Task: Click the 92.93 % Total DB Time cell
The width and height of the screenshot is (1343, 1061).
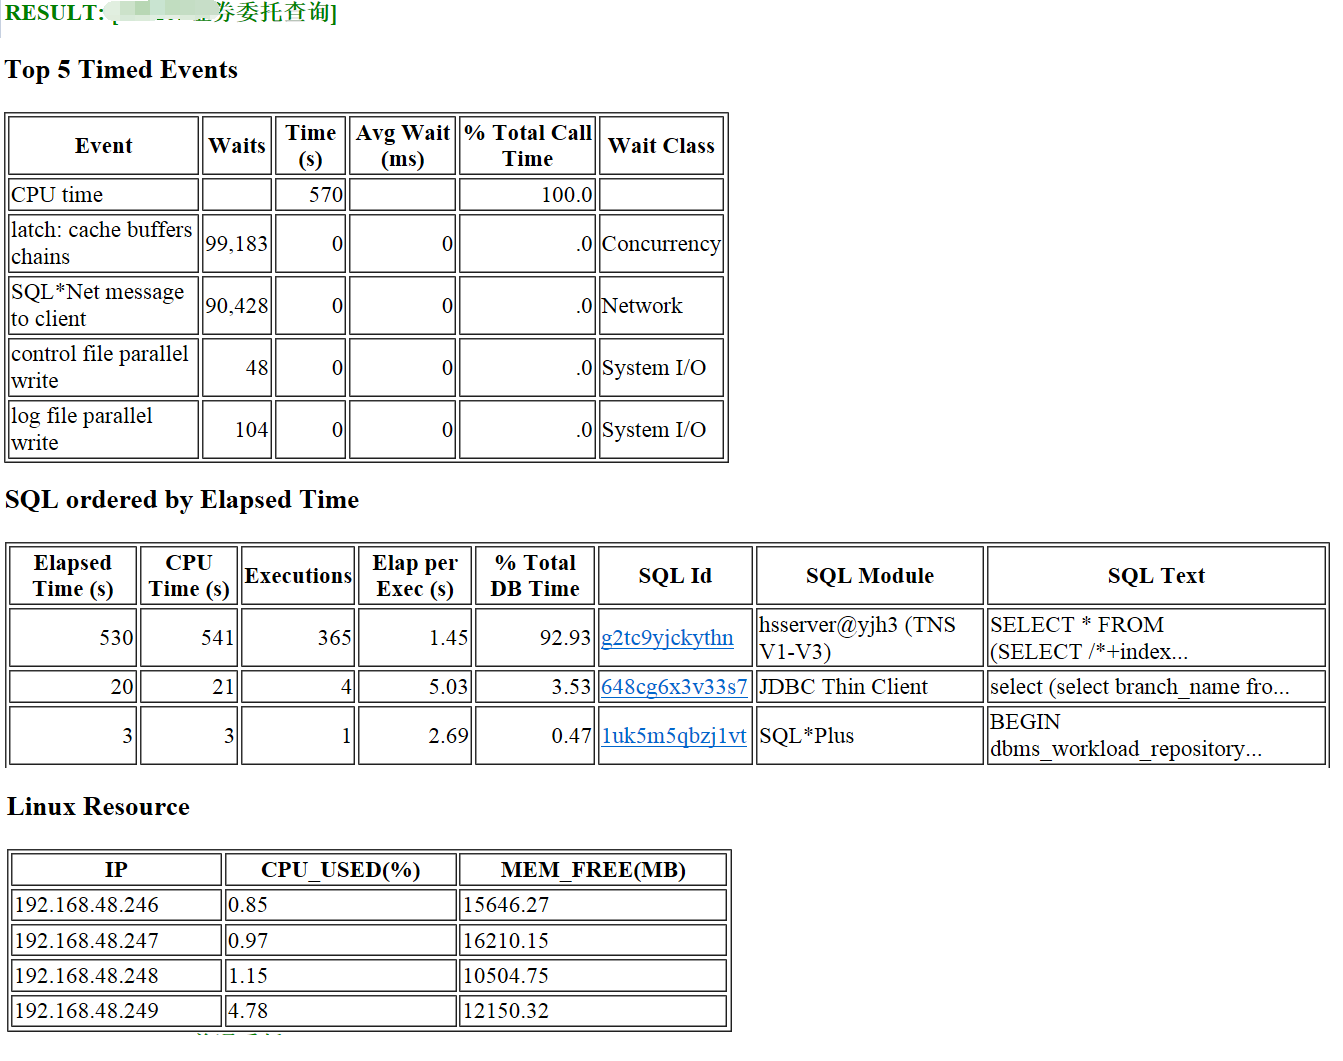Action: pyautogui.click(x=535, y=638)
